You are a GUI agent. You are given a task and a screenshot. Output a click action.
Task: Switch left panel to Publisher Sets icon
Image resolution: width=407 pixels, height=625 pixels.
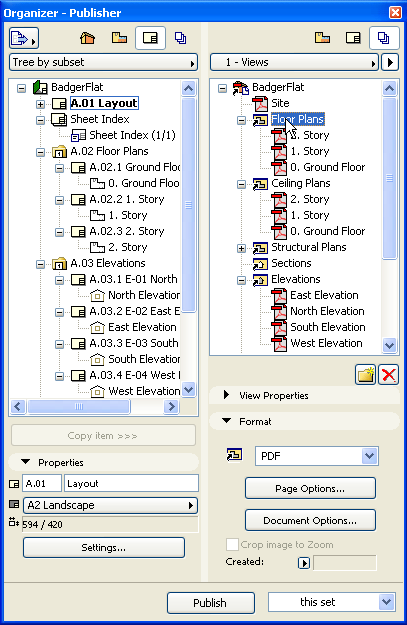(181, 38)
